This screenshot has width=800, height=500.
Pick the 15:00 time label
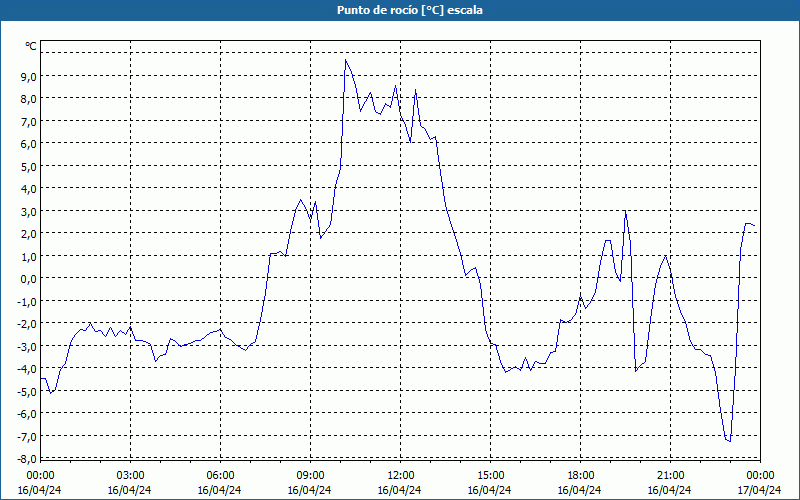click(490, 476)
